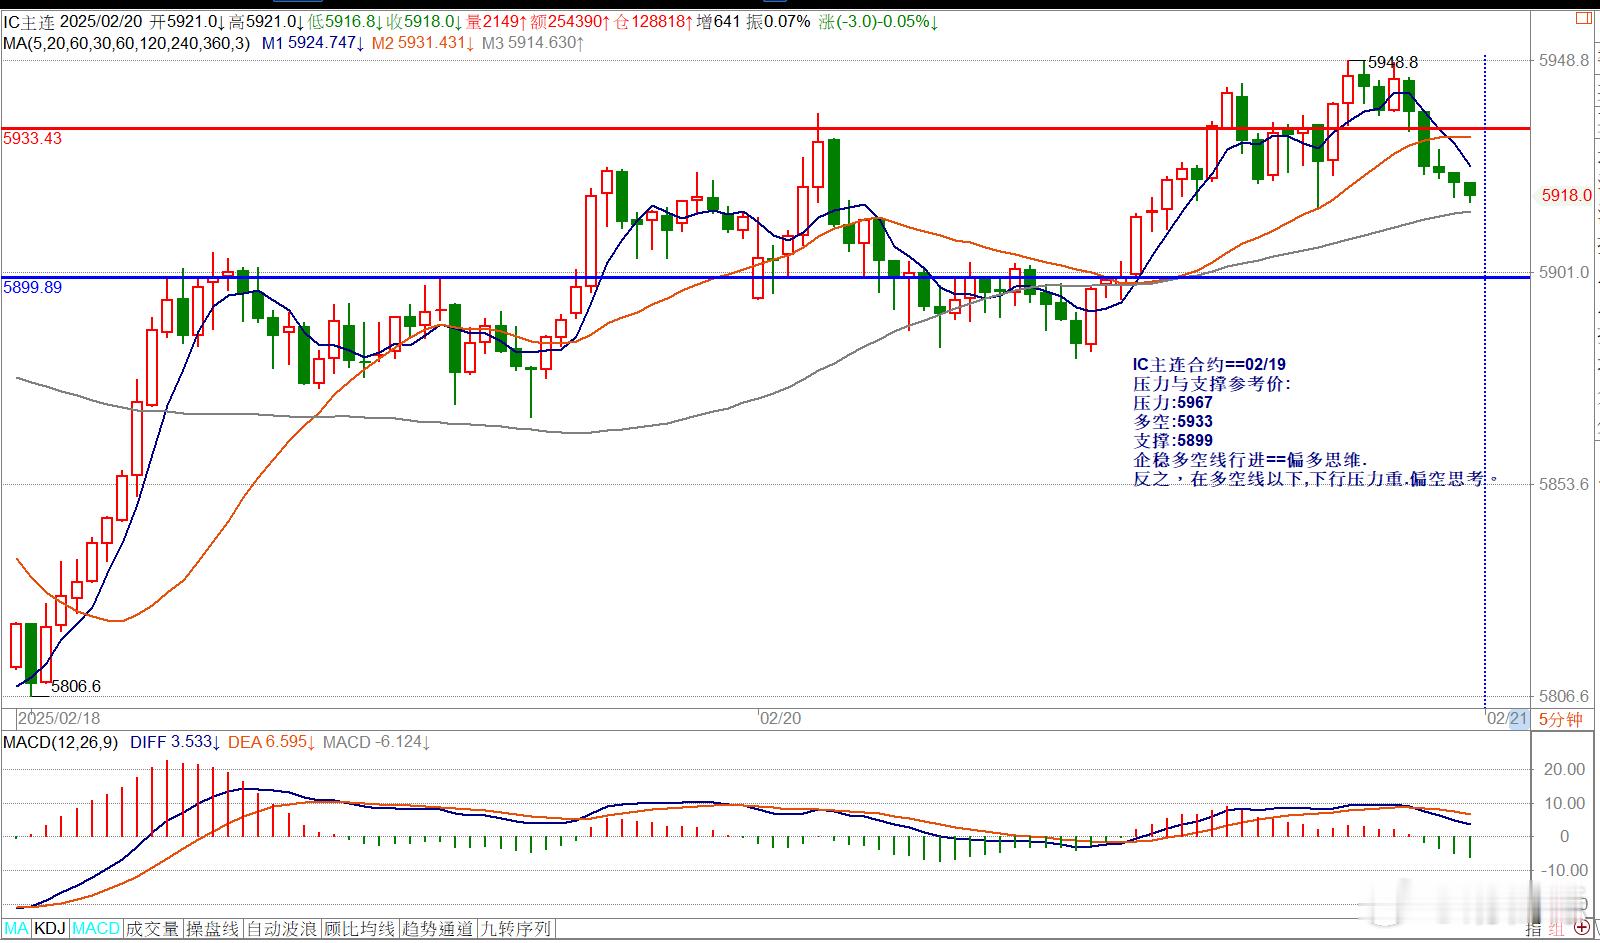The image size is (1600, 943).
Task: Click the M3 5914.630 moving average value
Action: click(533, 43)
